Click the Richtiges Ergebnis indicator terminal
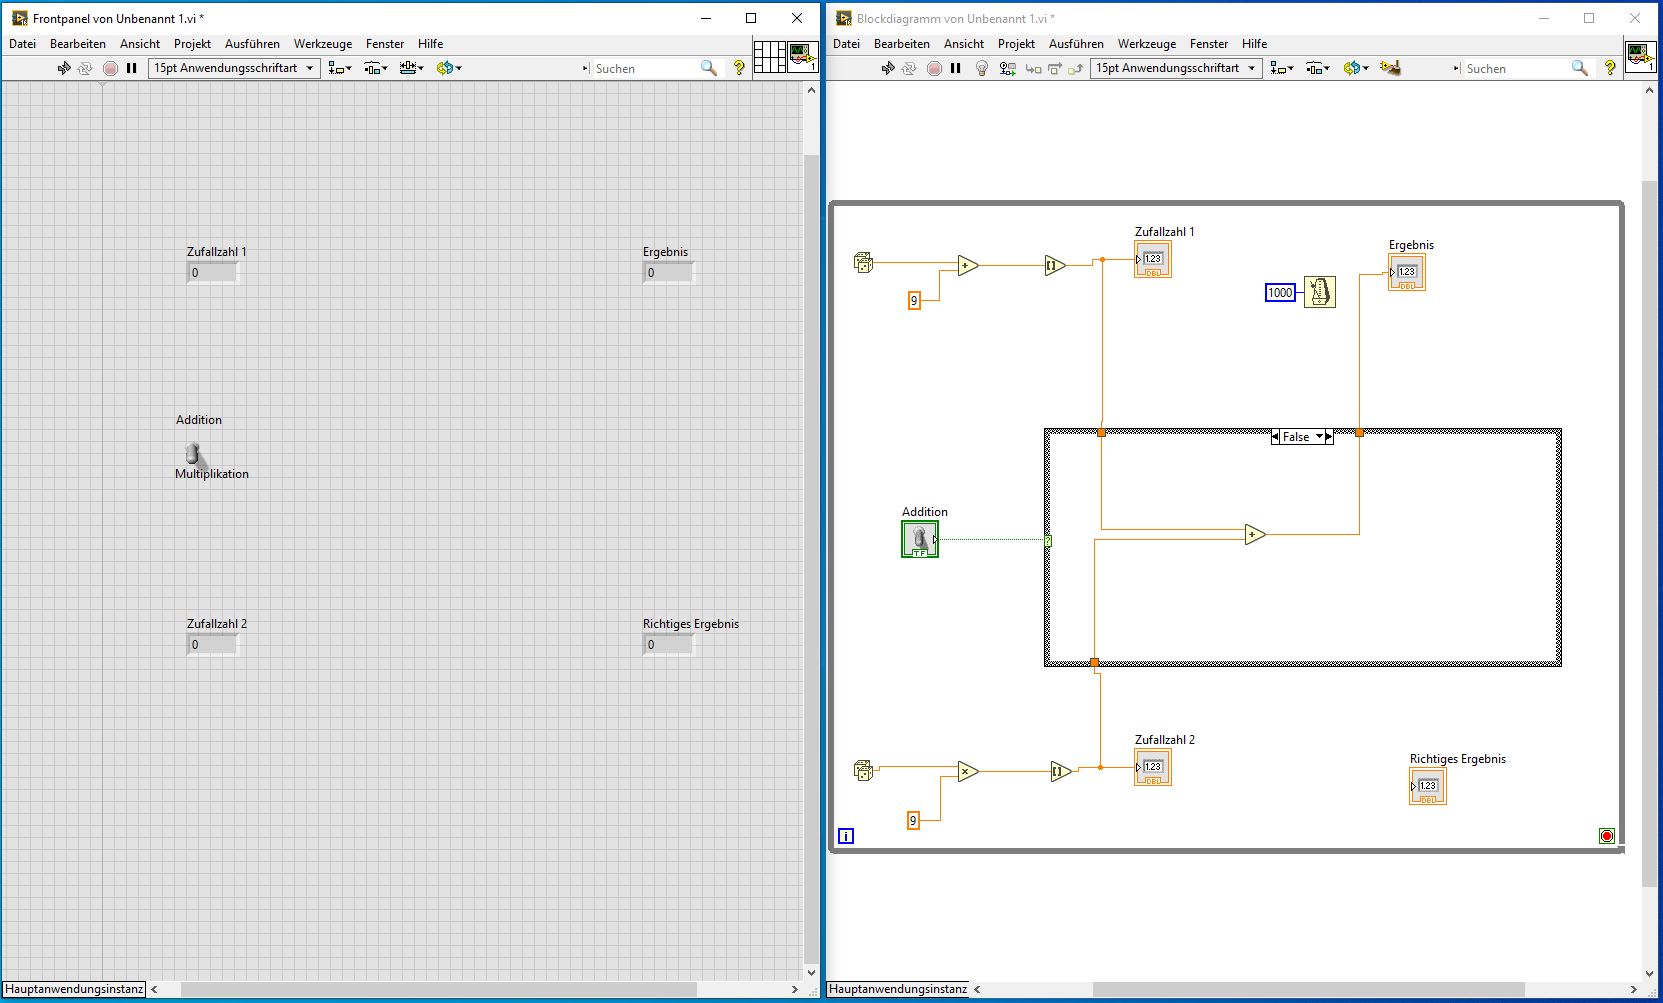Image resolution: width=1663 pixels, height=1003 pixels. pos(1427,786)
